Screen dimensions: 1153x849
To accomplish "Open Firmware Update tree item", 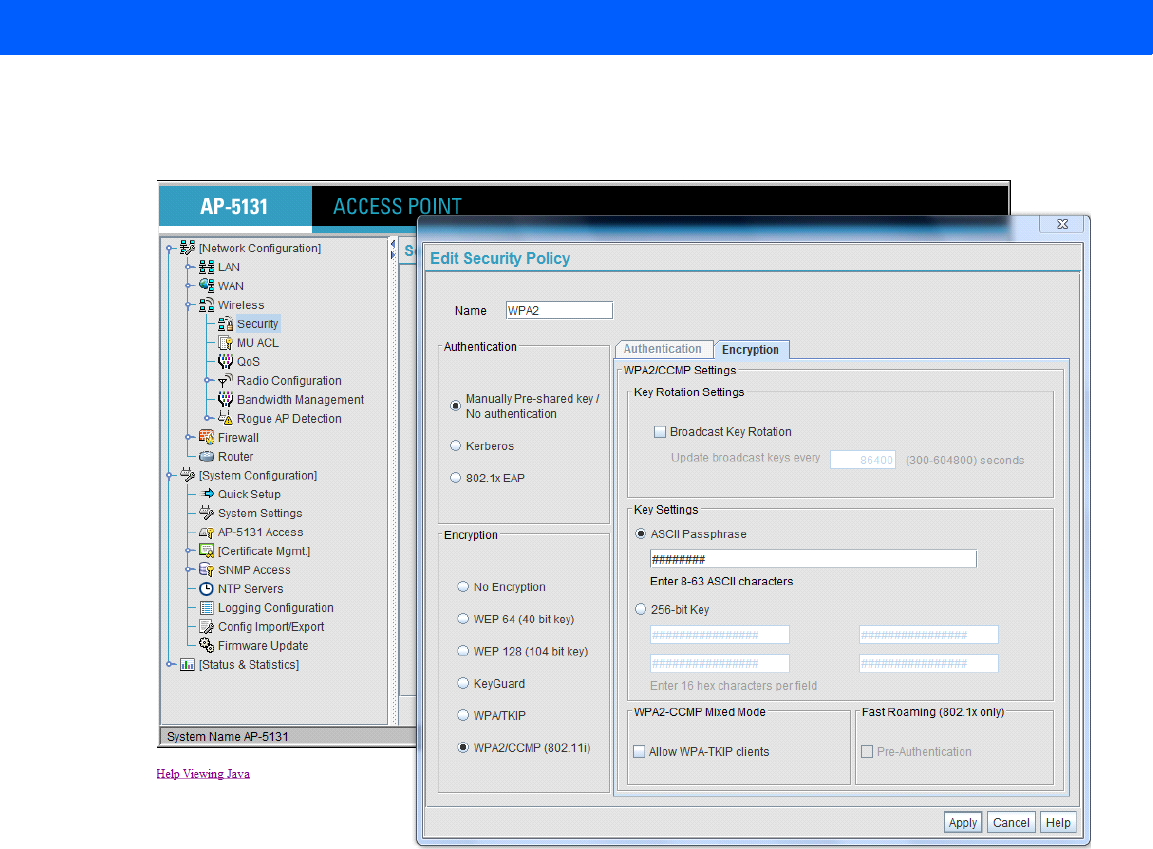I will (263, 645).
